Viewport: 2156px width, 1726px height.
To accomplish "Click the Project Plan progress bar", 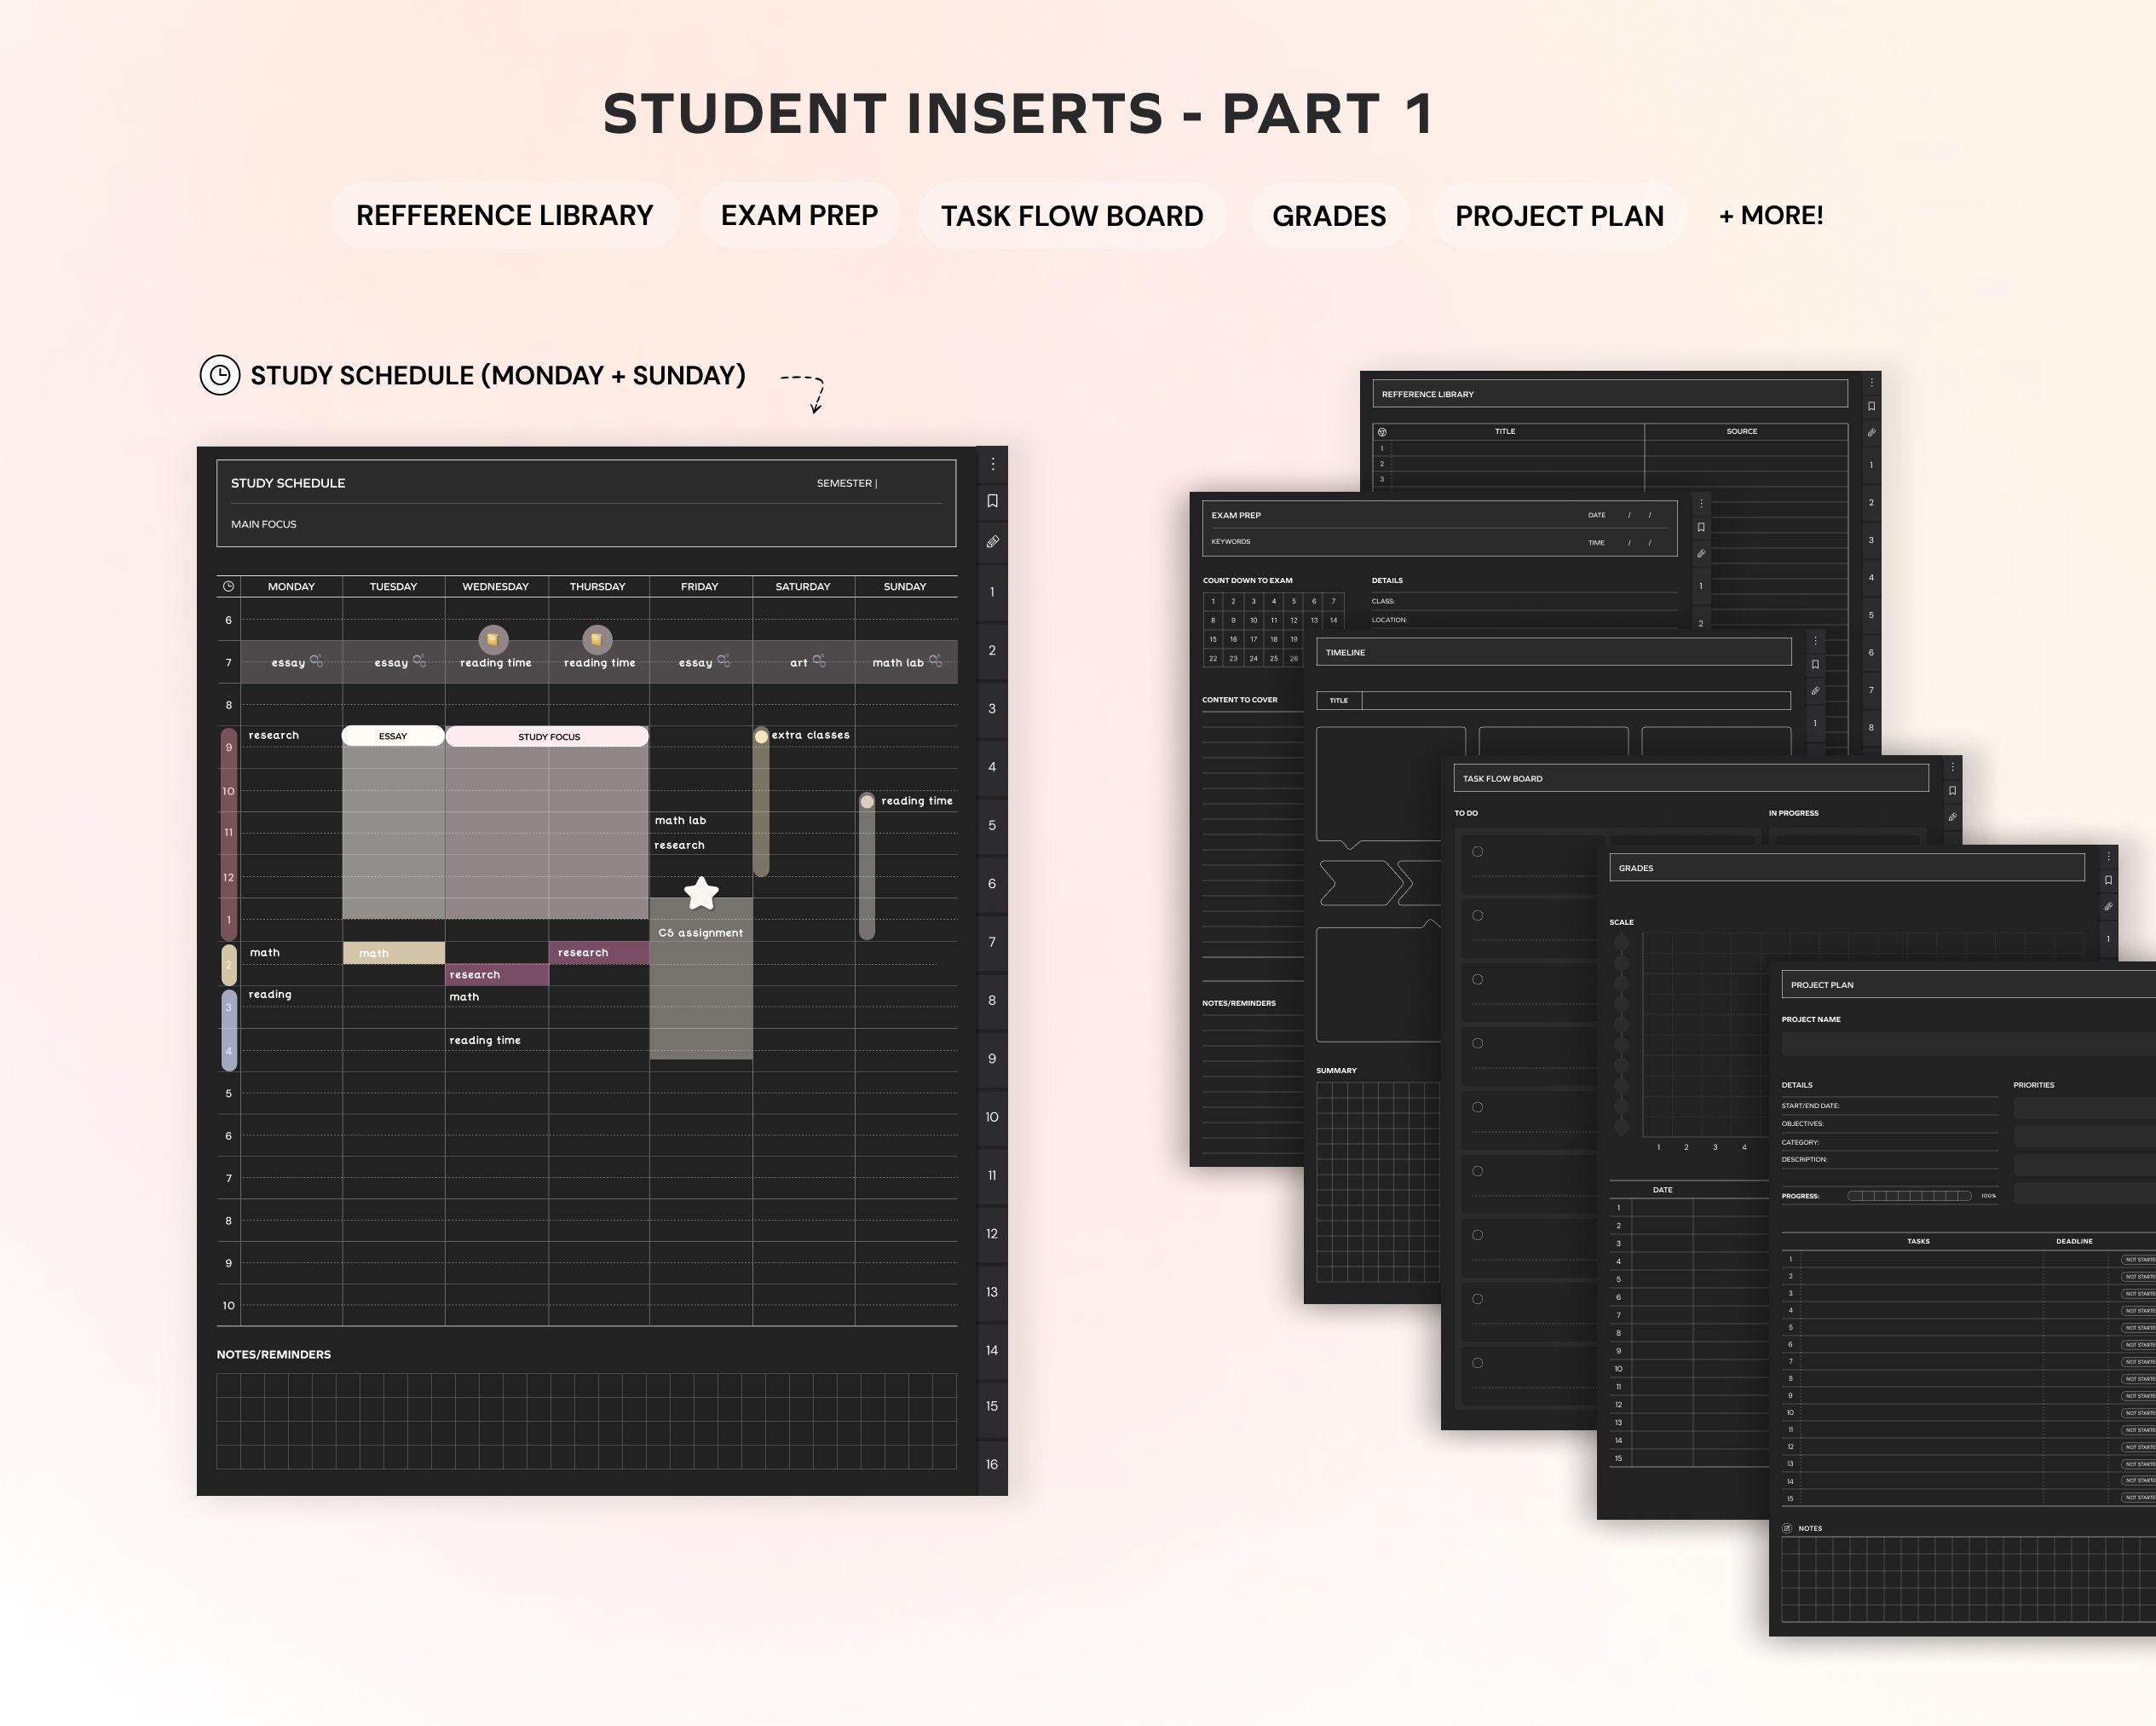I will (1909, 1196).
